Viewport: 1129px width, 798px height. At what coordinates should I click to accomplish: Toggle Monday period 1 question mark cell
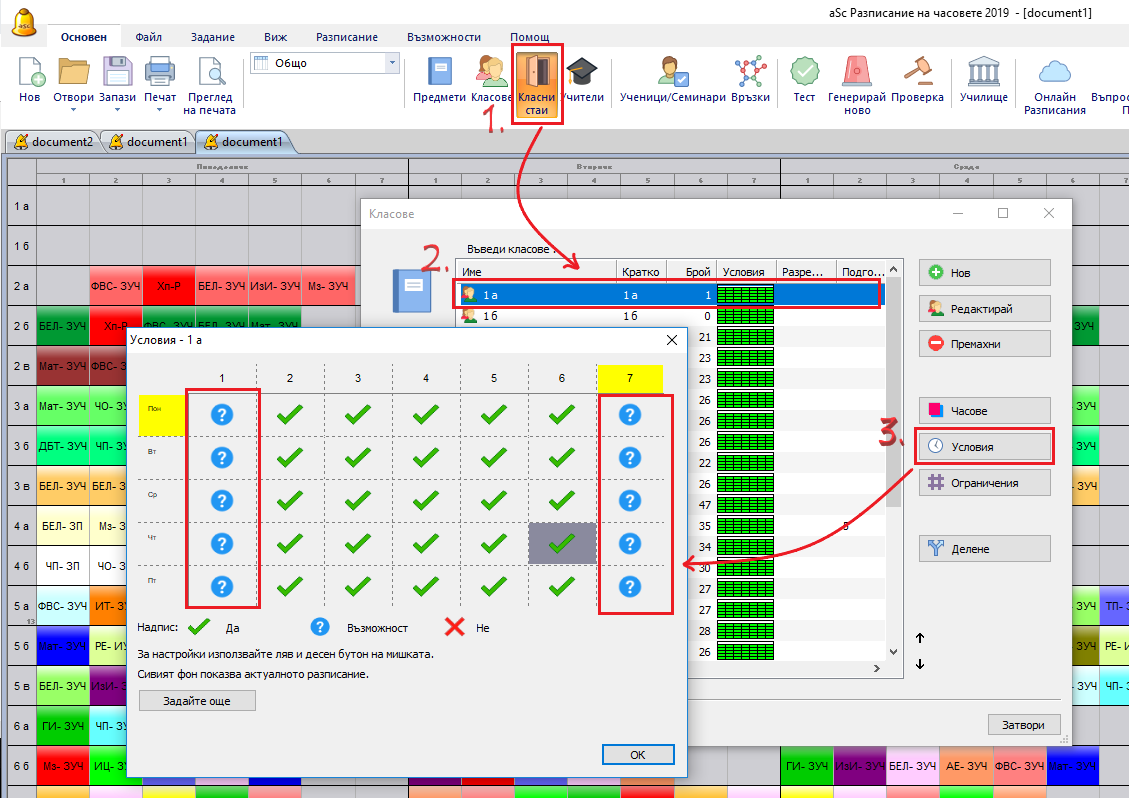coord(222,415)
